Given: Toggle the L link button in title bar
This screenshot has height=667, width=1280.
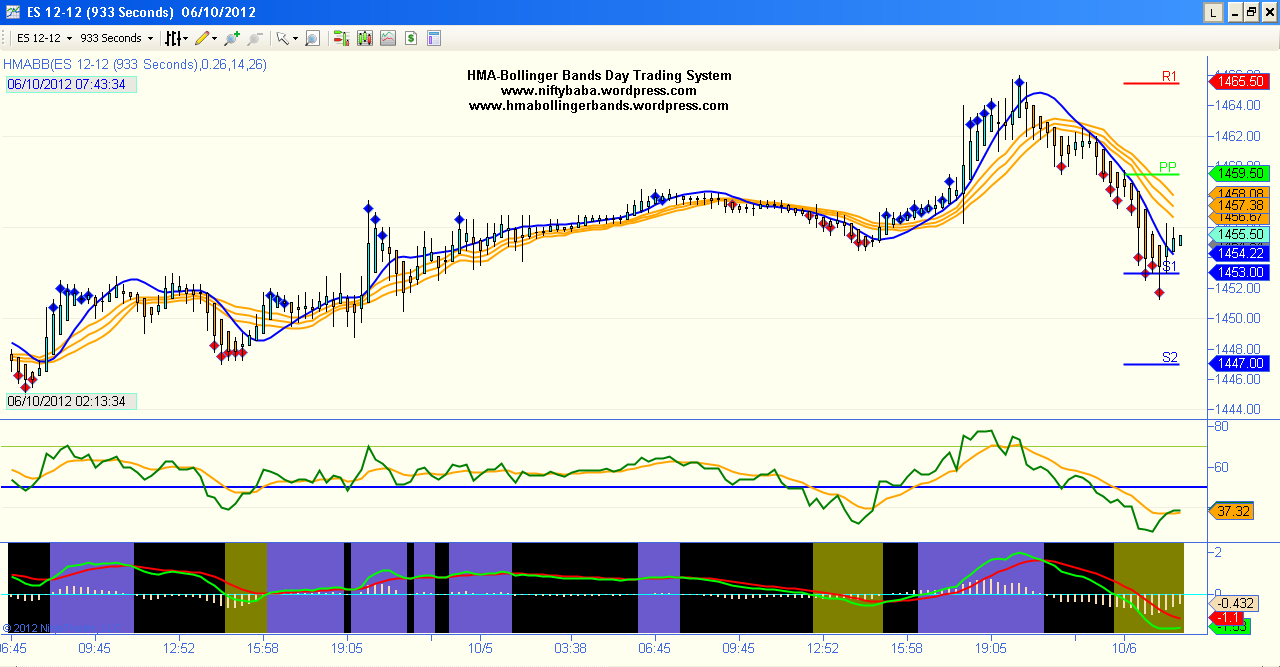Looking at the screenshot, I should click(1213, 12).
